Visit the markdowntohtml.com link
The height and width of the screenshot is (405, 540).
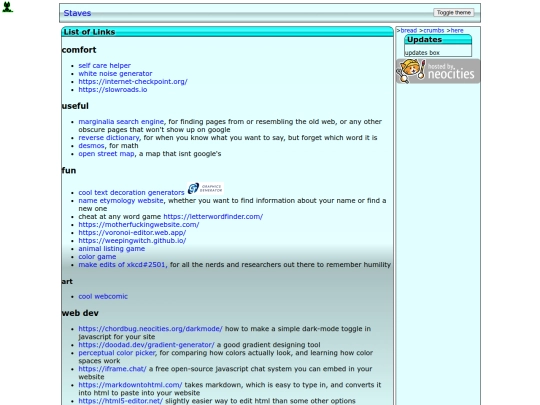[x=130, y=385]
